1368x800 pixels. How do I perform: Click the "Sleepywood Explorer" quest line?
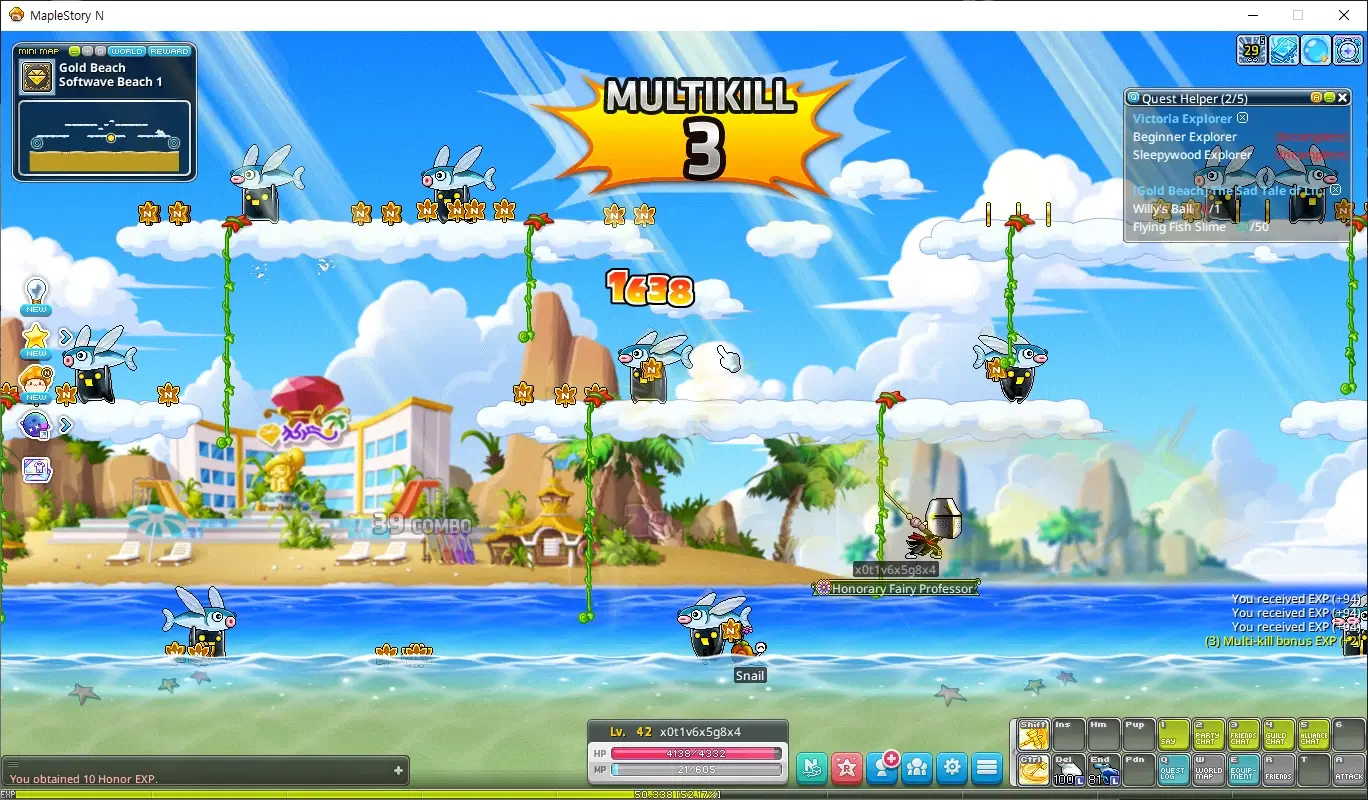click(x=1192, y=155)
